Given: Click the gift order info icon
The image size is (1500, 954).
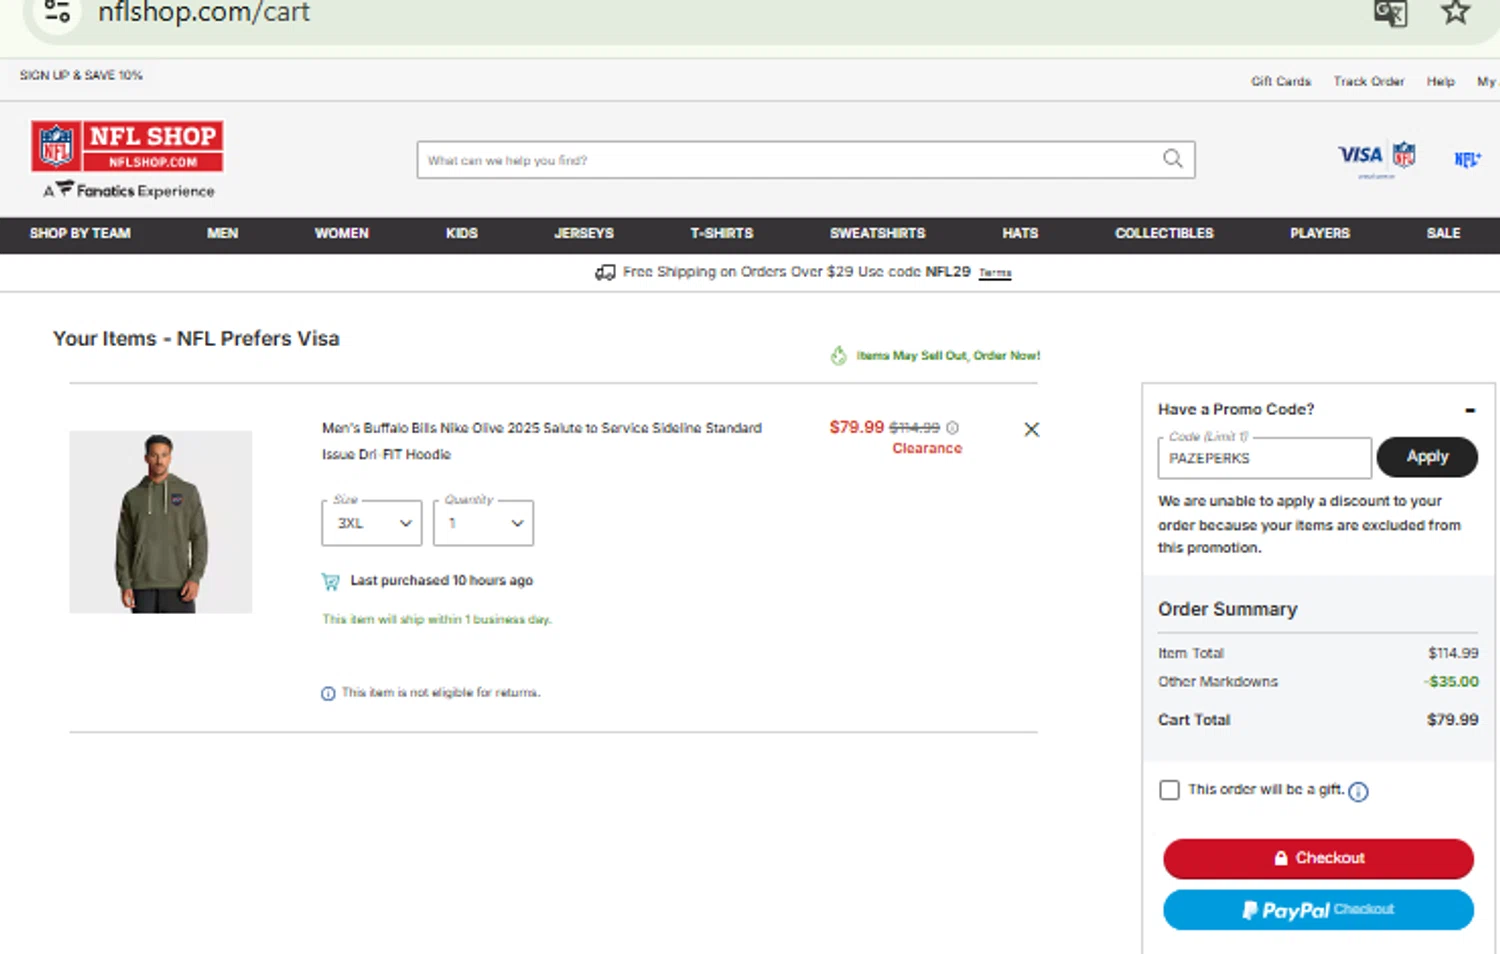Looking at the screenshot, I should 1358,792.
